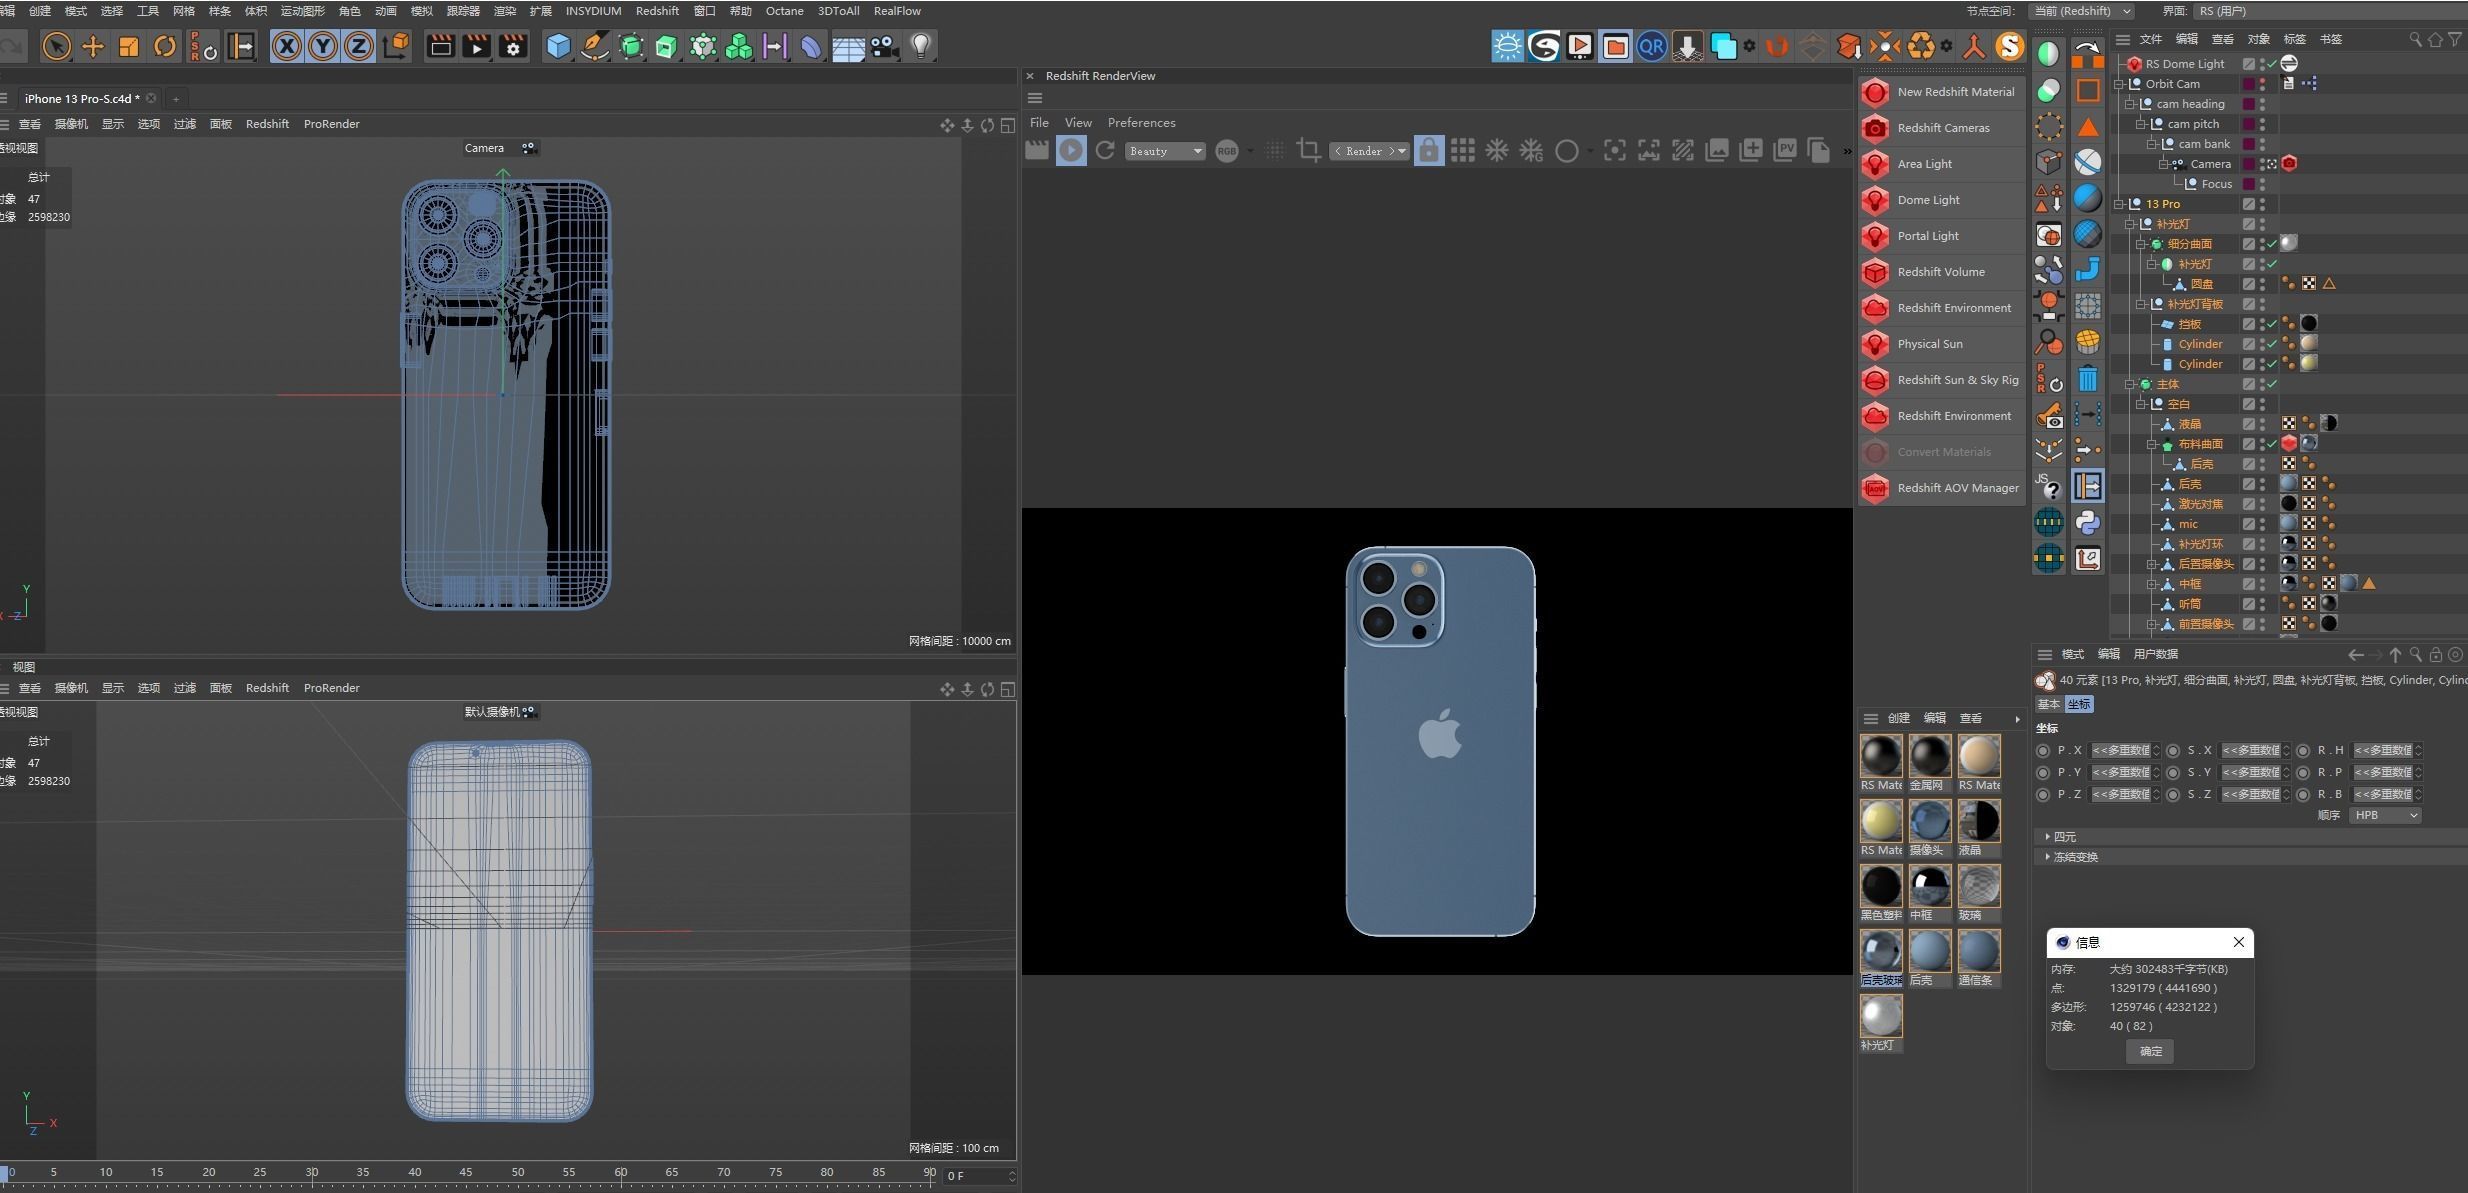
Task: Disable the 细分曲面 enable checkmark
Action: 2272,243
